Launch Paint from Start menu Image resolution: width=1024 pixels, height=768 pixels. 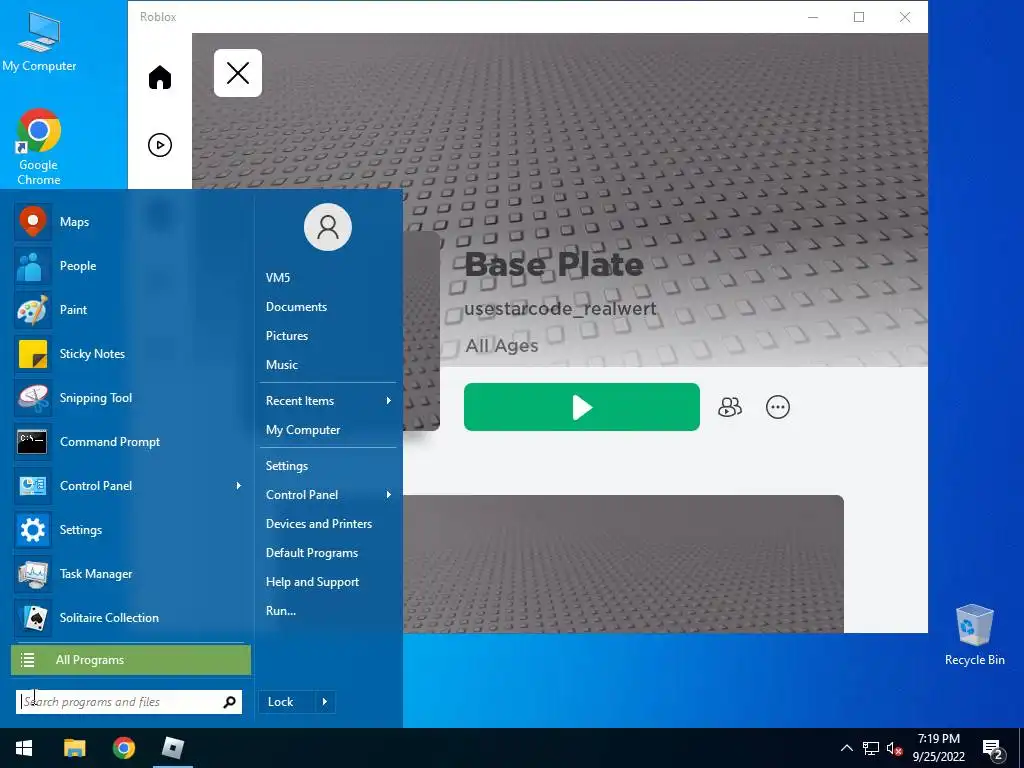point(129,310)
